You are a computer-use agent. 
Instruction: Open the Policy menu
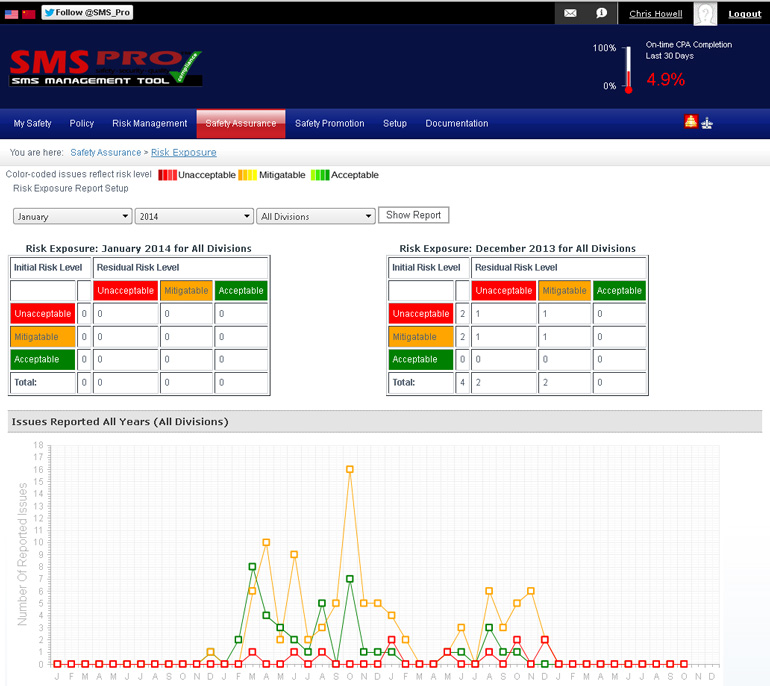coord(82,123)
